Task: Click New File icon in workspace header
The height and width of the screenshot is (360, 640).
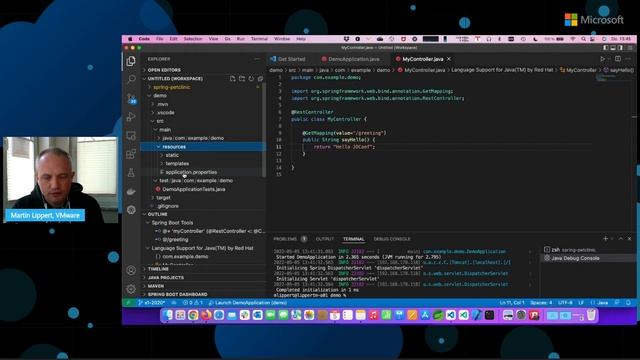Action: pos(232,78)
